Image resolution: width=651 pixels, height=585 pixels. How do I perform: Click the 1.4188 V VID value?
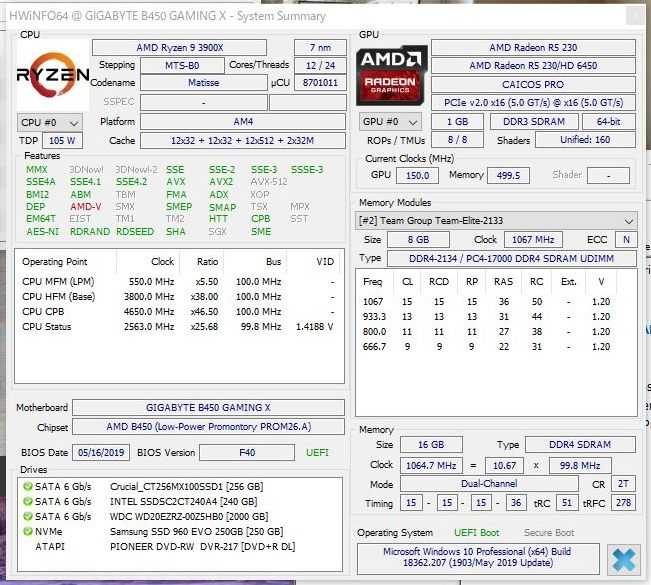[x=315, y=327]
